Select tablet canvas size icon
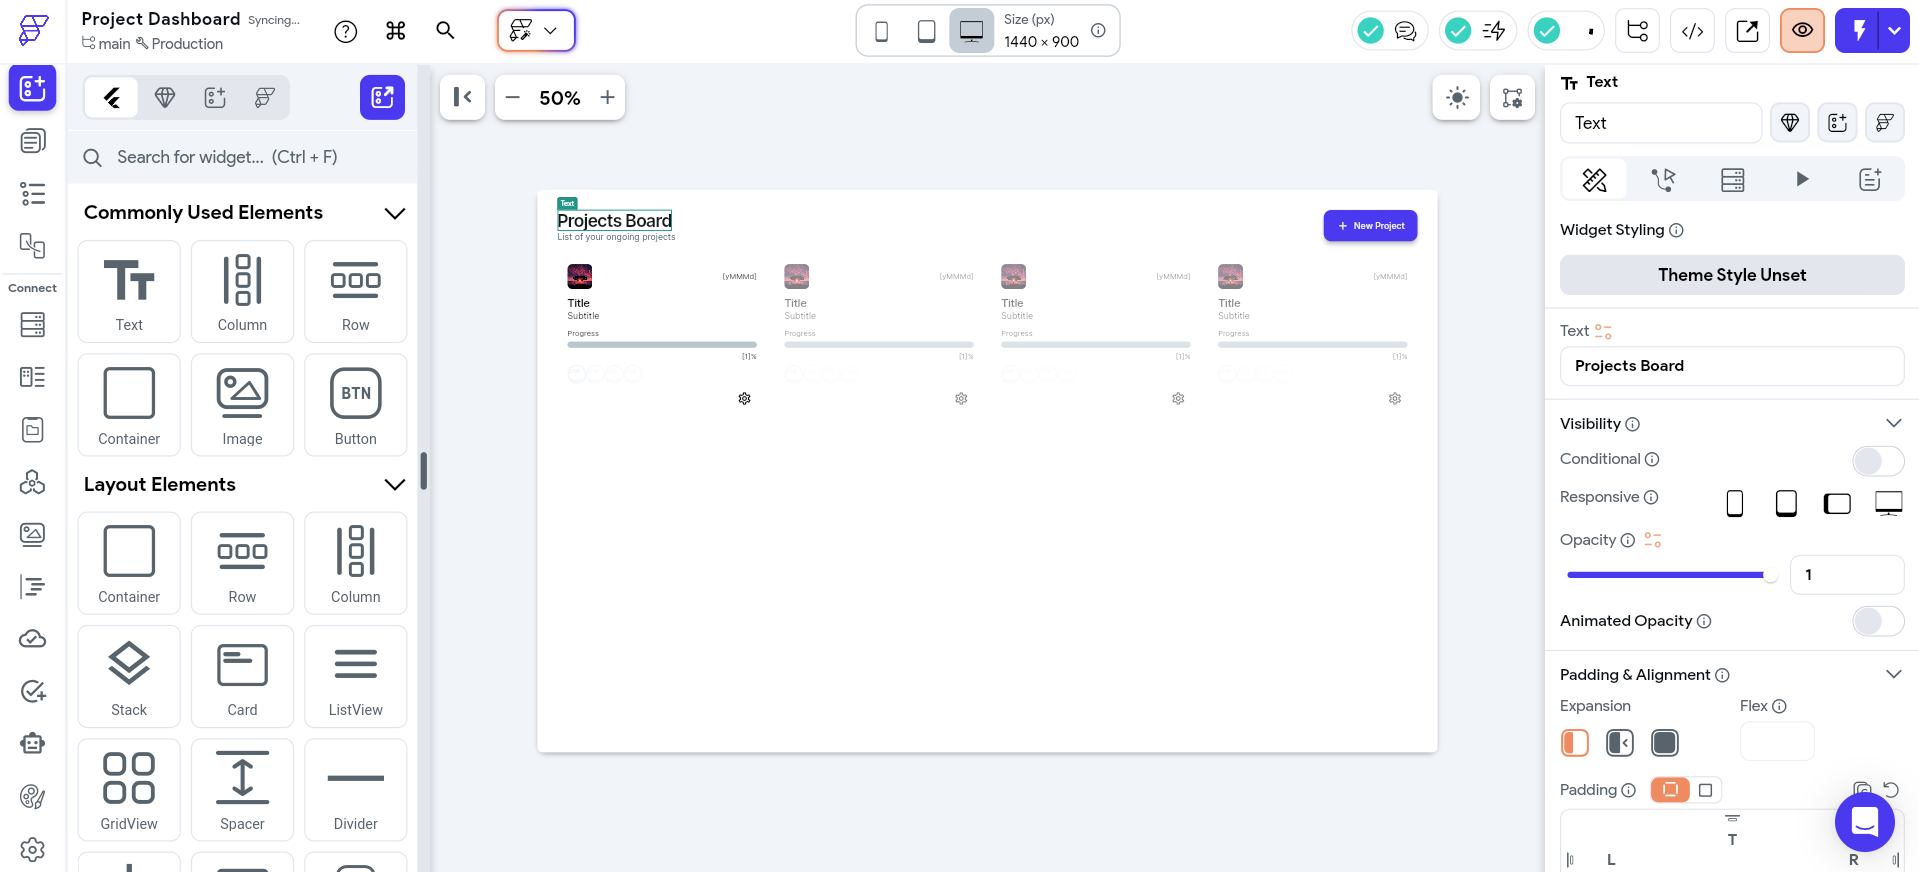Image resolution: width=1919 pixels, height=872 pixels. (927, 31)
